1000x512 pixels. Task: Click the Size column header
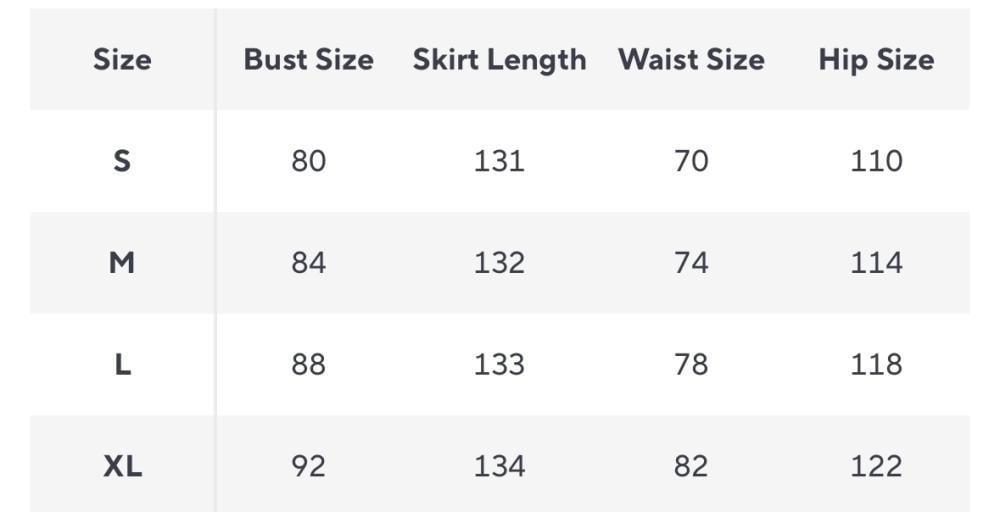coord(122,60)
